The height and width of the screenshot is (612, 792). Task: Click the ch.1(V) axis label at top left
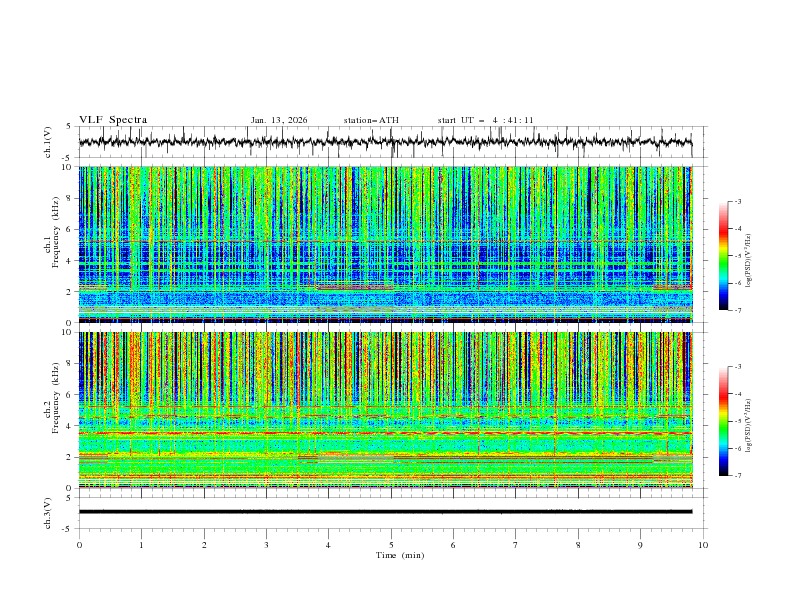click(x=47, y=142)
